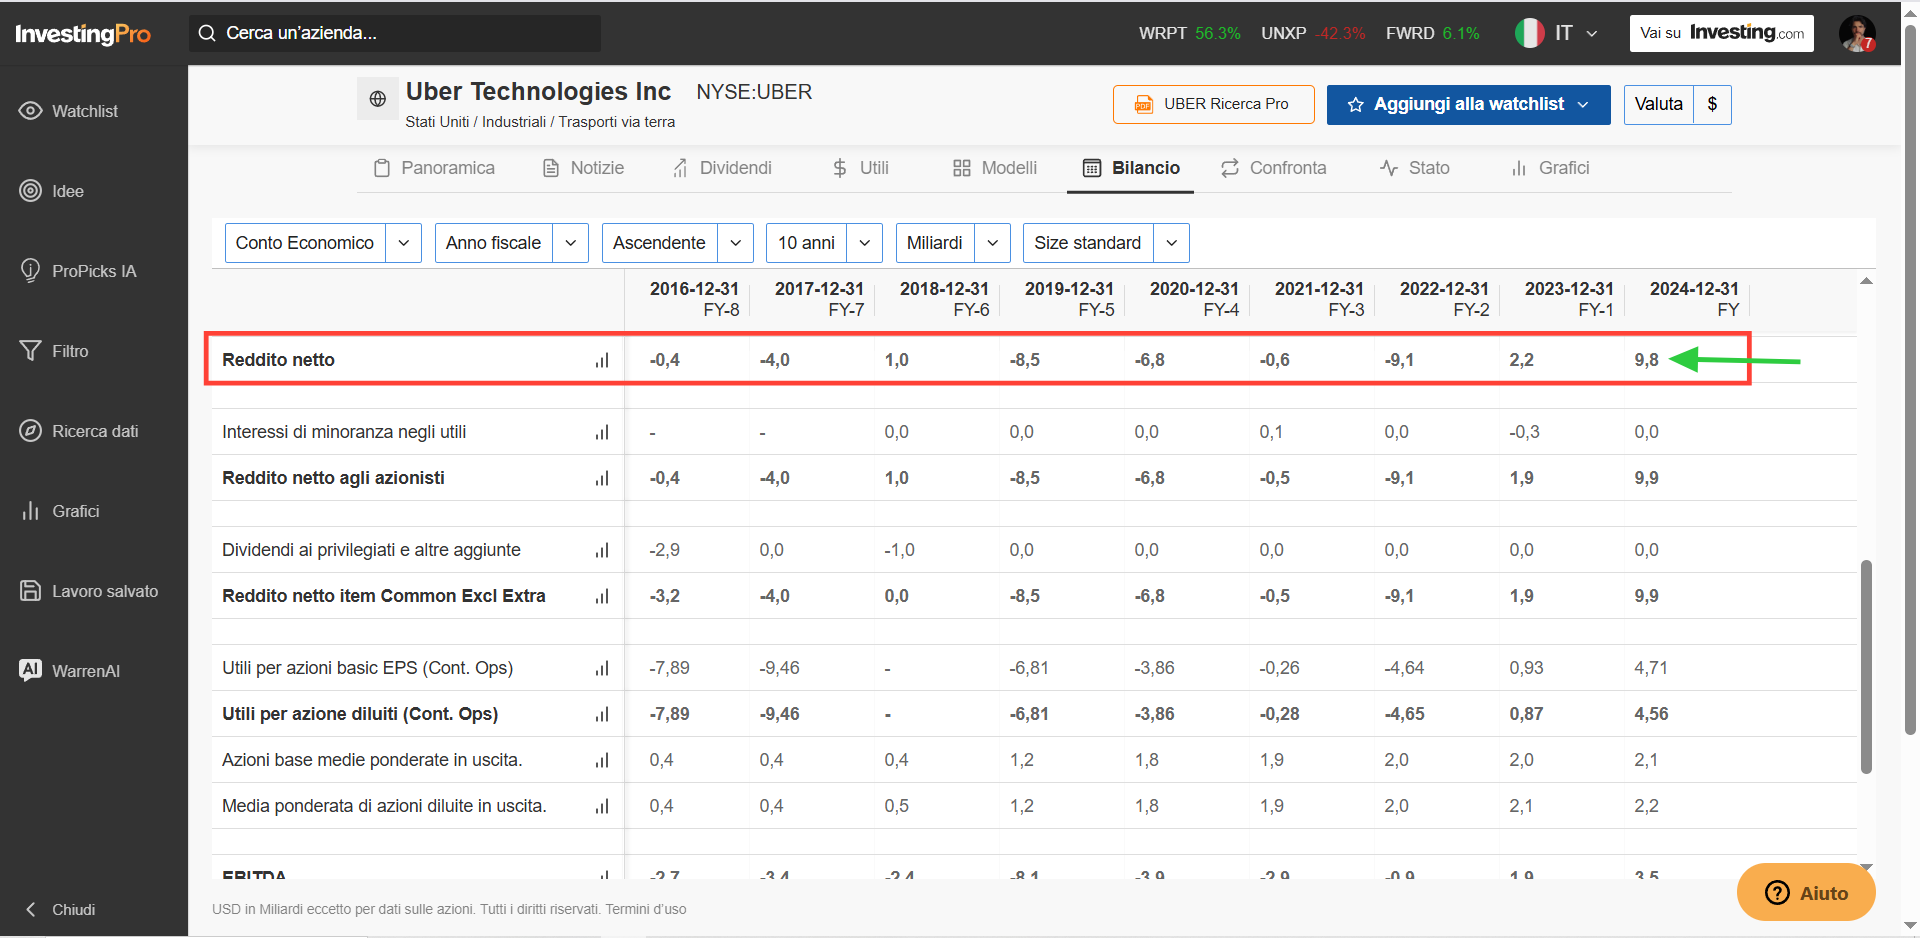The height and width of the screenshot is (938, 1920).
Task: Chart Reddito netto item Common Excl Extra
Action: [x=602, y=596]
